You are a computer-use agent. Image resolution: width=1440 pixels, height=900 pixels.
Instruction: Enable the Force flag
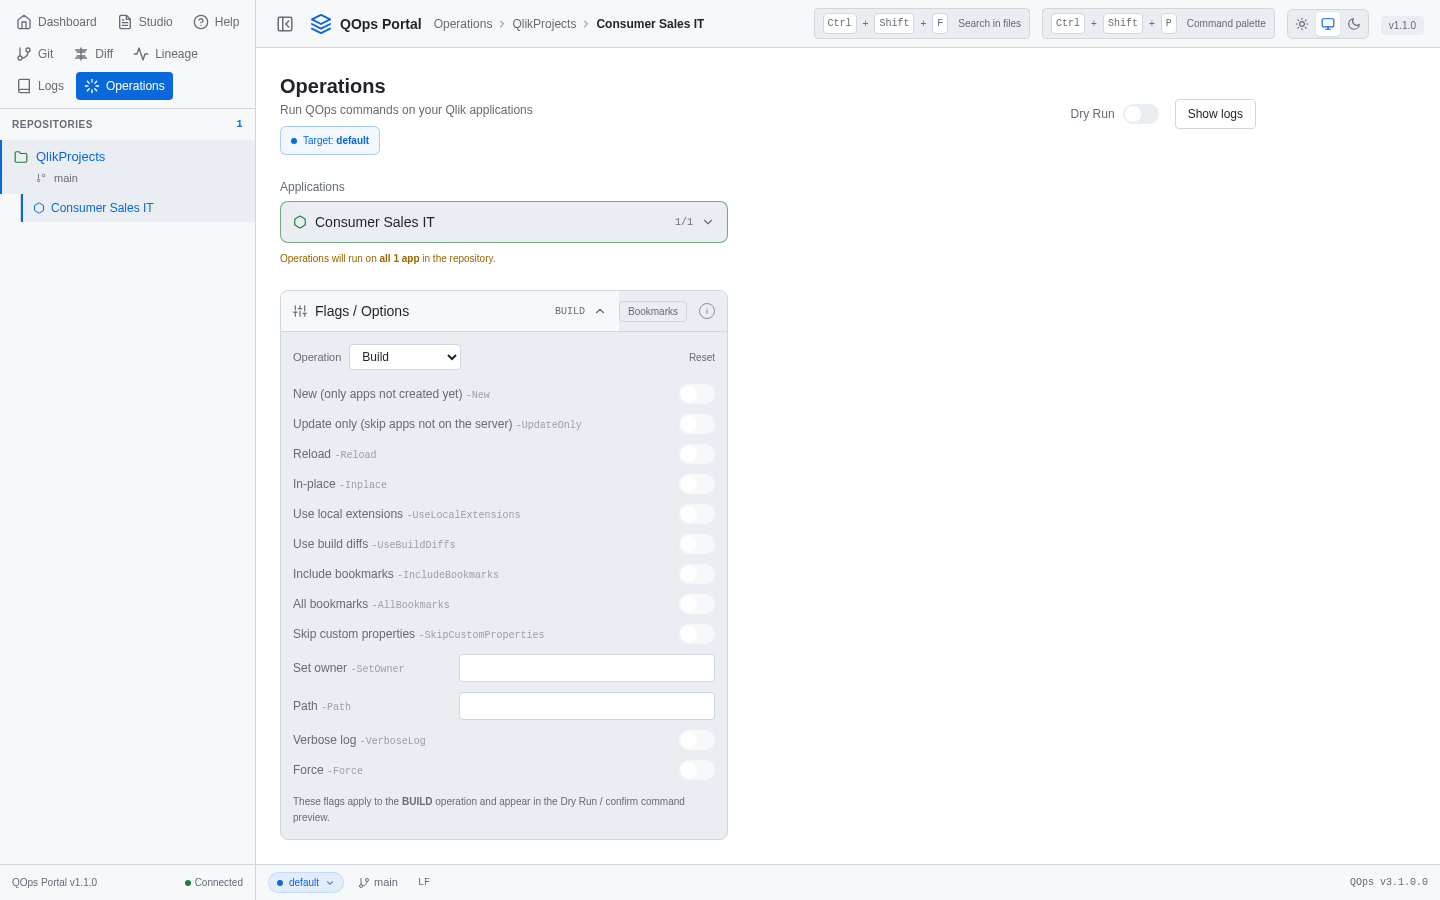[x=697, y=770]
